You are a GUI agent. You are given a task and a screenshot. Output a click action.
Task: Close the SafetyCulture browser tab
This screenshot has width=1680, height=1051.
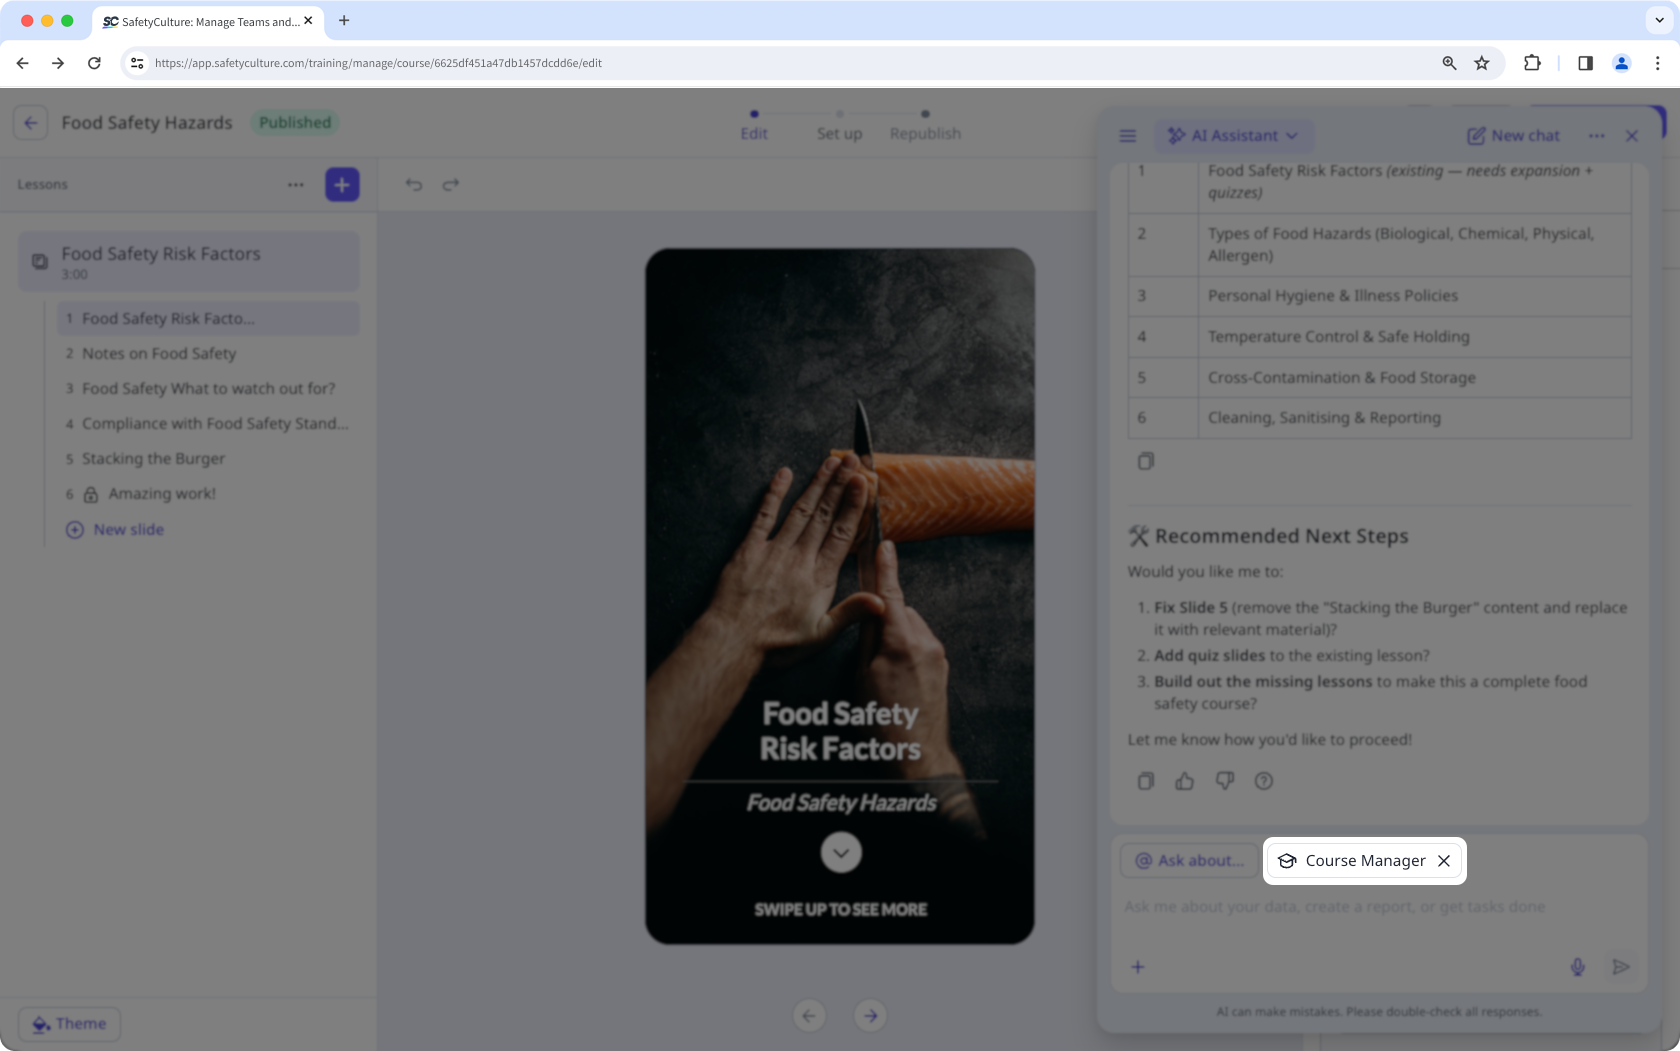(x=308, y=21)
